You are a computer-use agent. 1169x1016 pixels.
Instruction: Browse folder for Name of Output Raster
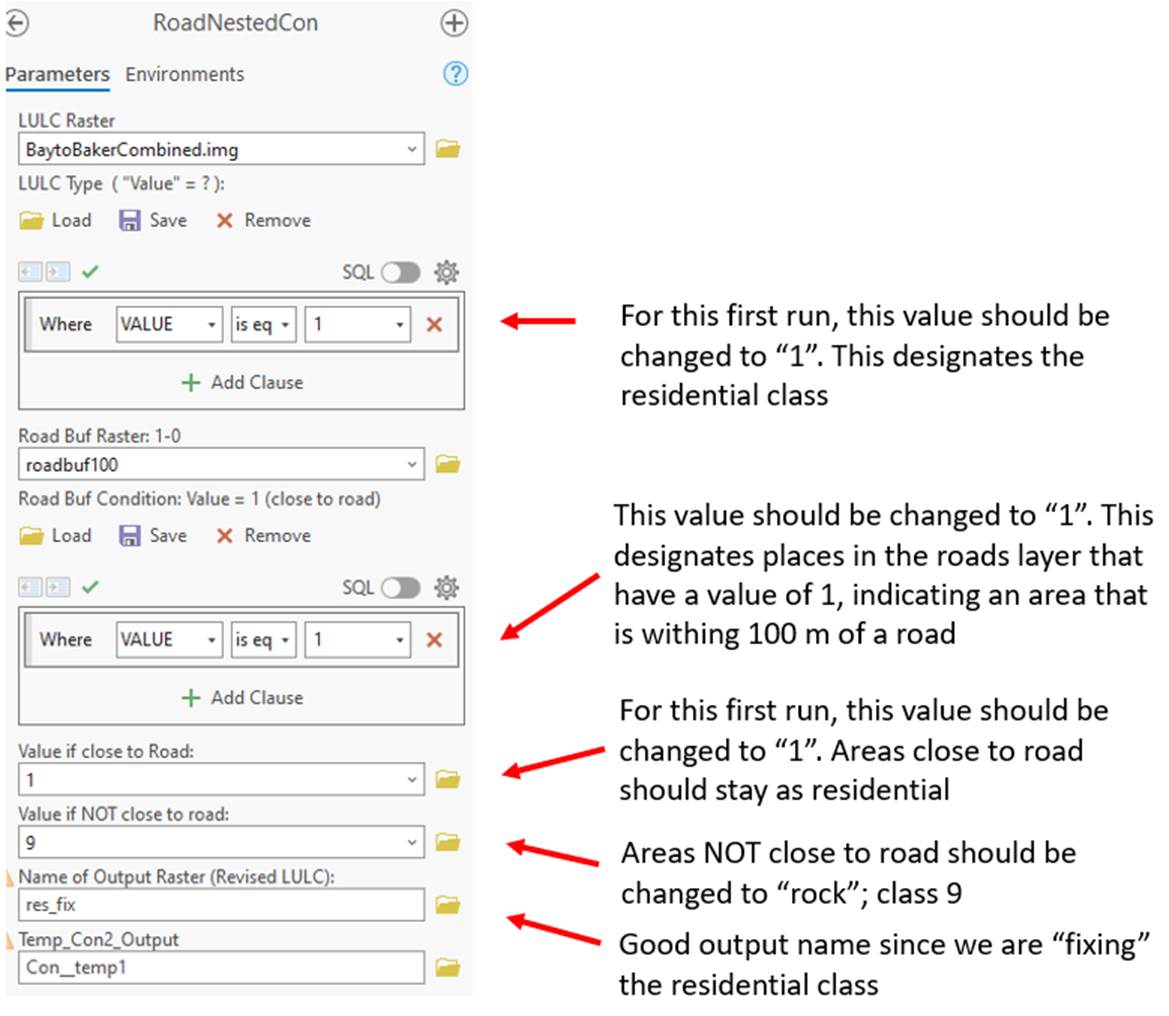point(447,905)
